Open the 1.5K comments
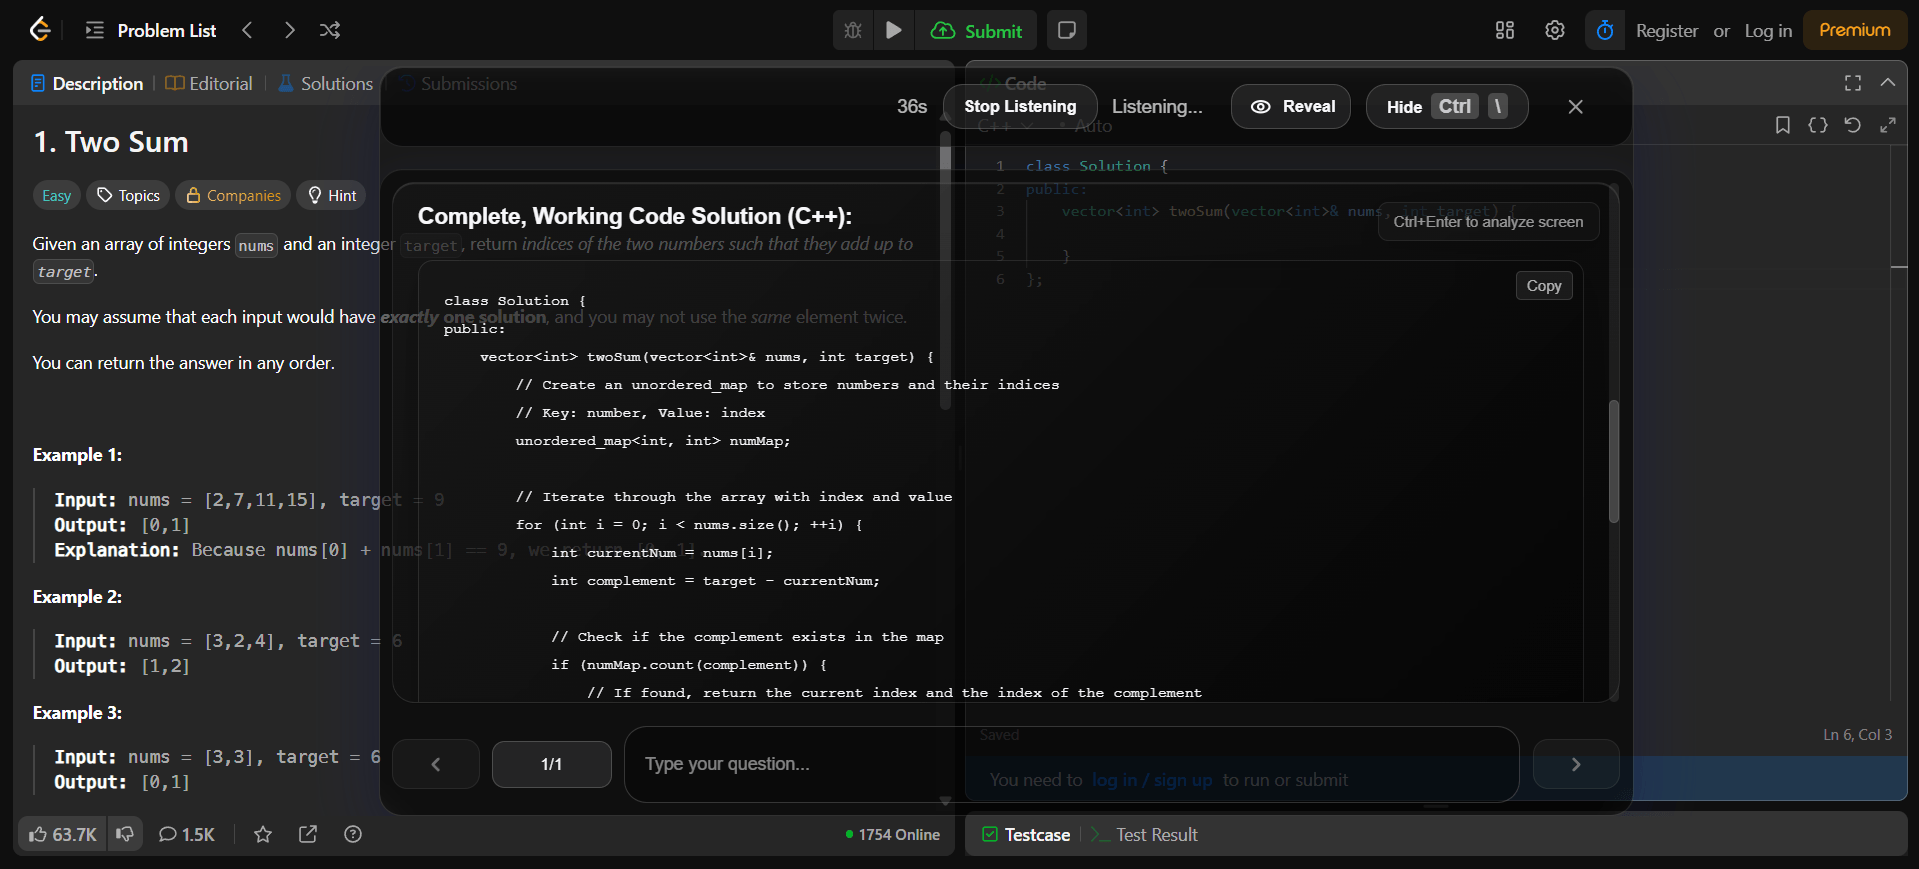This screenshot has width=1919, height=869. 187,835
